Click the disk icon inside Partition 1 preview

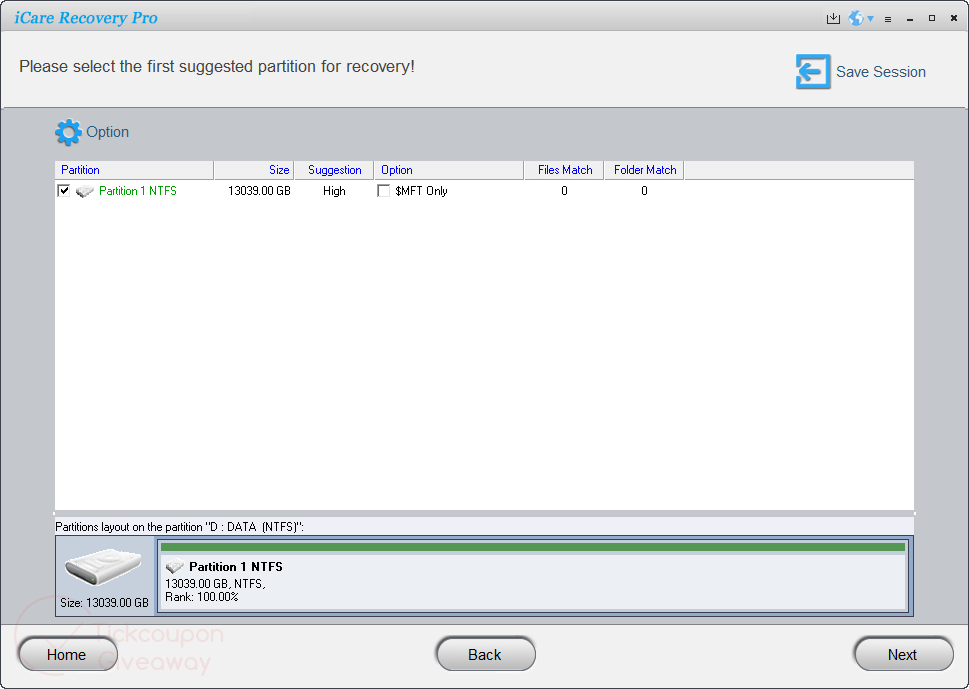176,566
